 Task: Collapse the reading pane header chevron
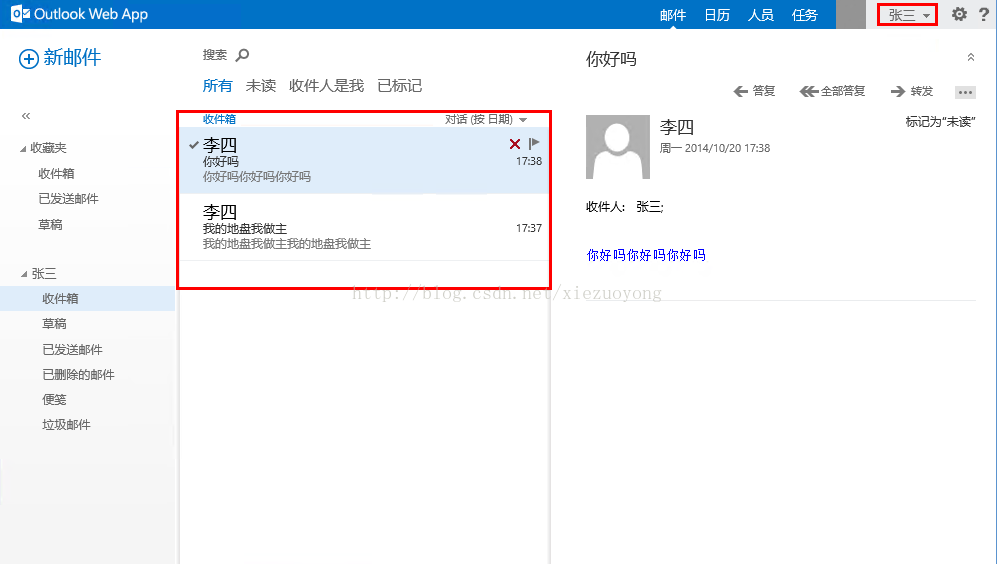[971, 57]
